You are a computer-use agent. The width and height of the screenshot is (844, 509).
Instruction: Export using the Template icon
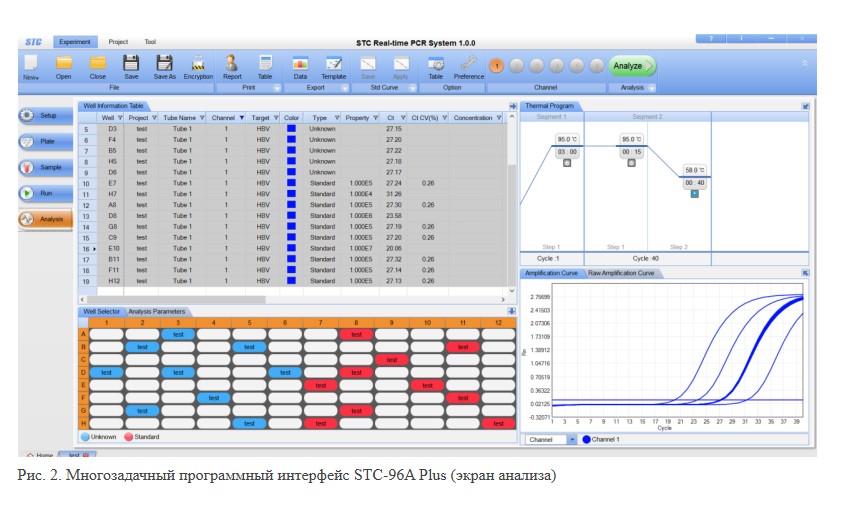[333, 66]
